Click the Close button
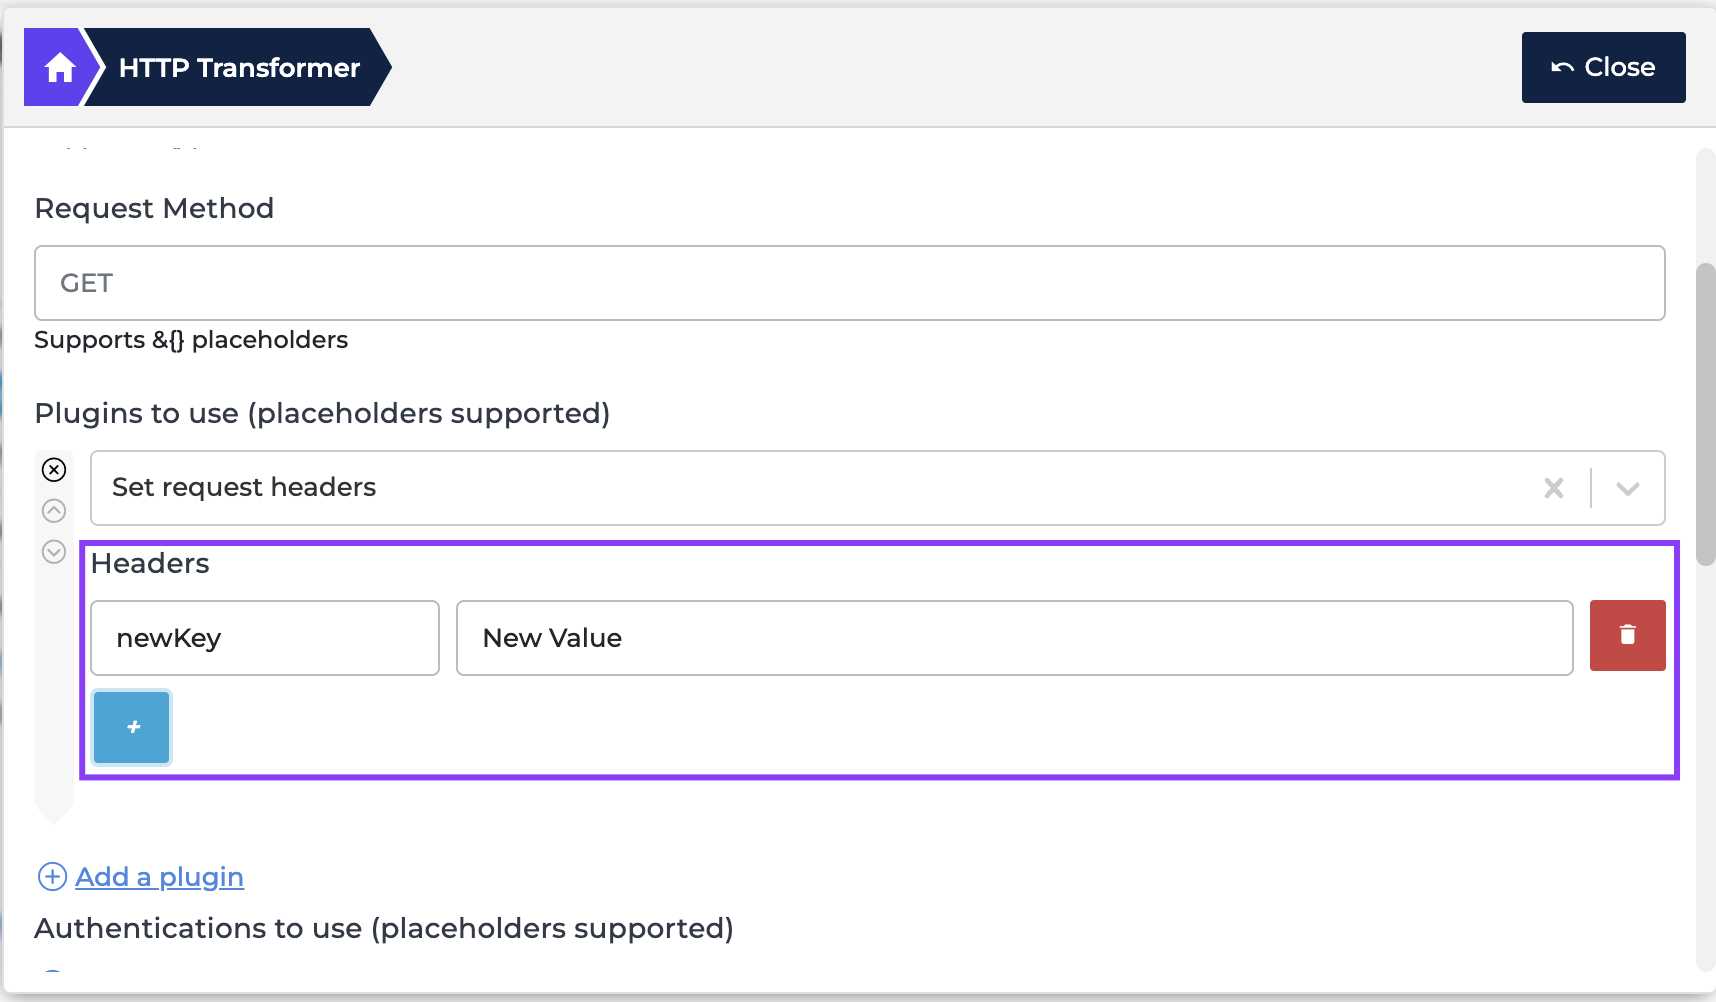Screen dimensions: 1716x1002 pos(1603,67)
